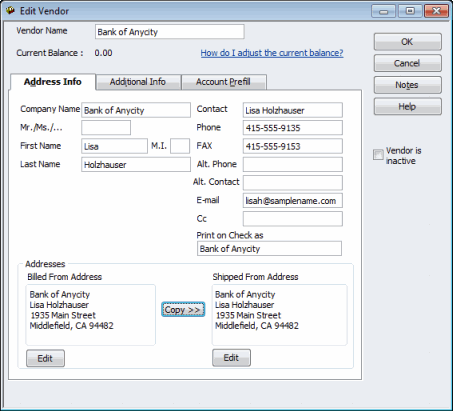Open the Additional Info tab

pos(138,82)
